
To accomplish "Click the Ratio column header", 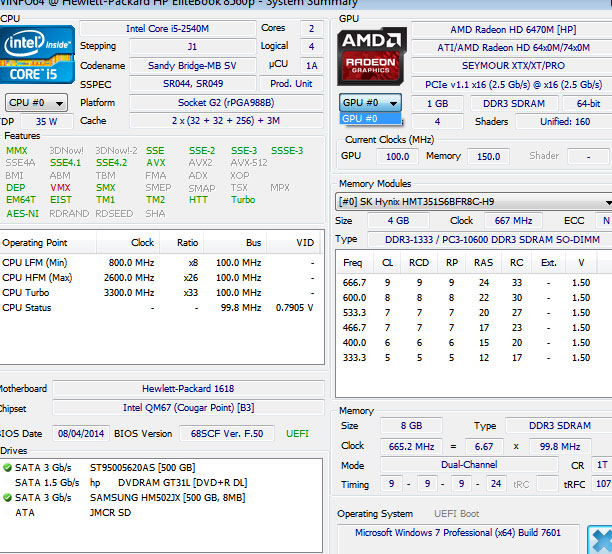I will [181, 243].
